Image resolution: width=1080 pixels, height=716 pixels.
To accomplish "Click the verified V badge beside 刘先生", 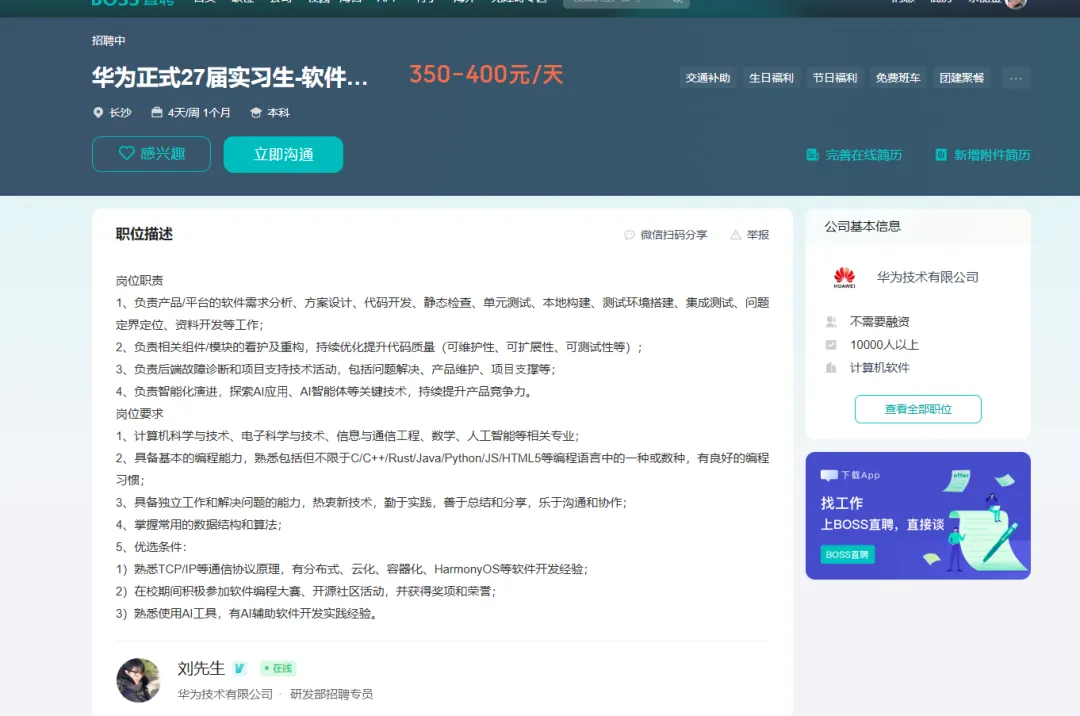I will tap(239, 668).
